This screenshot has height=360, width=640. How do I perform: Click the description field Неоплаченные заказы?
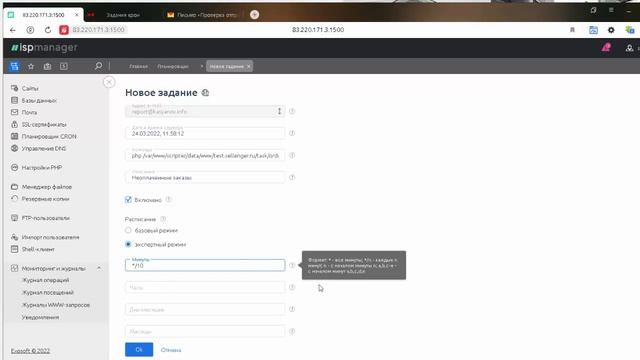205,177
